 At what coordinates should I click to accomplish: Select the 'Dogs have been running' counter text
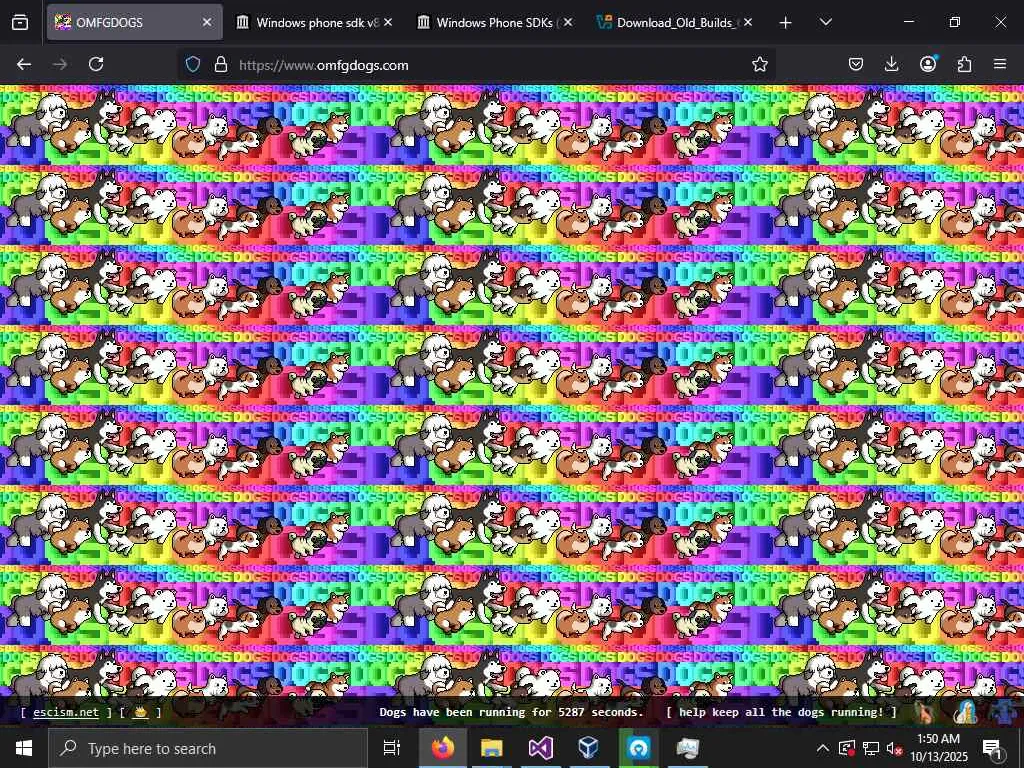point(511,712)
